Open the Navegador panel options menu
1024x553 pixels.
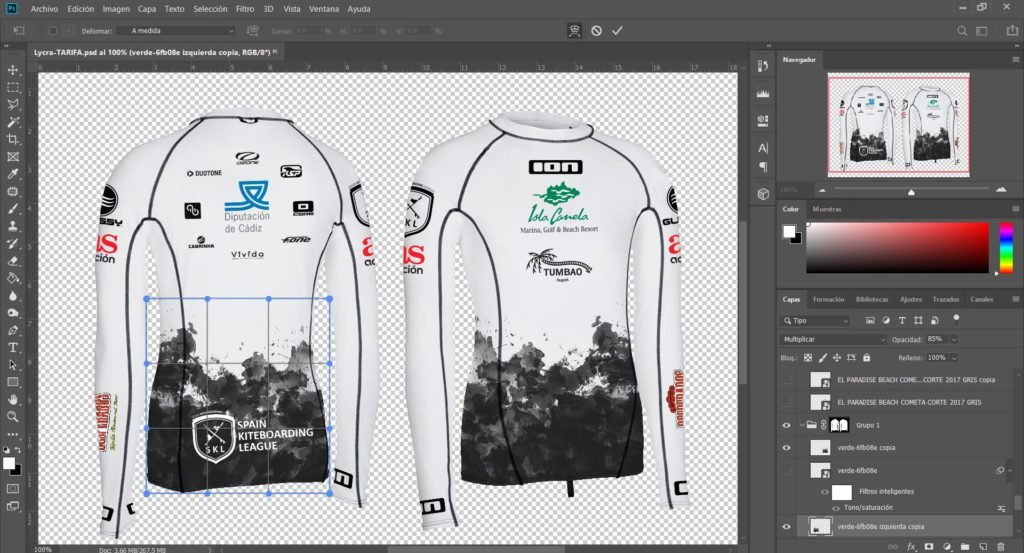tap(1015, 59)
